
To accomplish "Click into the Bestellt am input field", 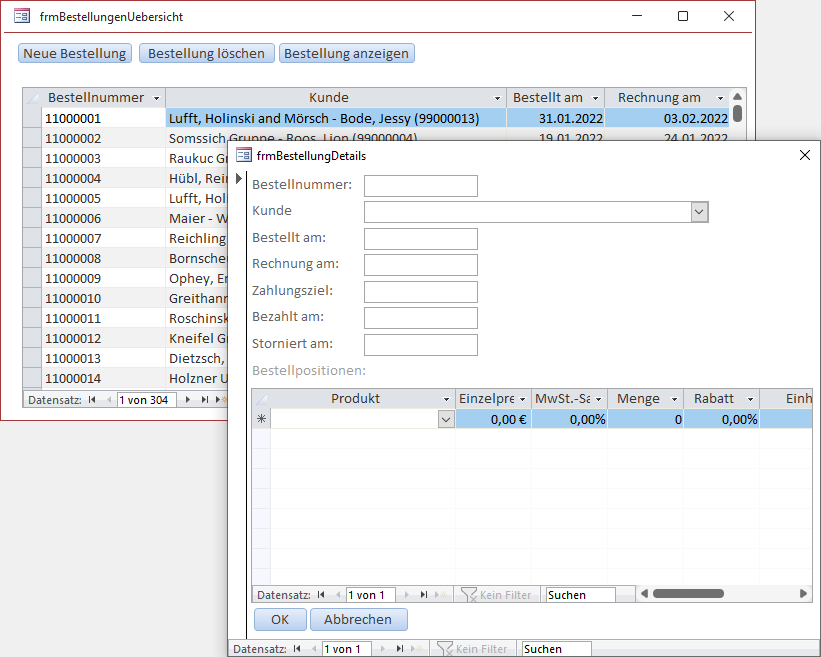I will tap(420, 238).
